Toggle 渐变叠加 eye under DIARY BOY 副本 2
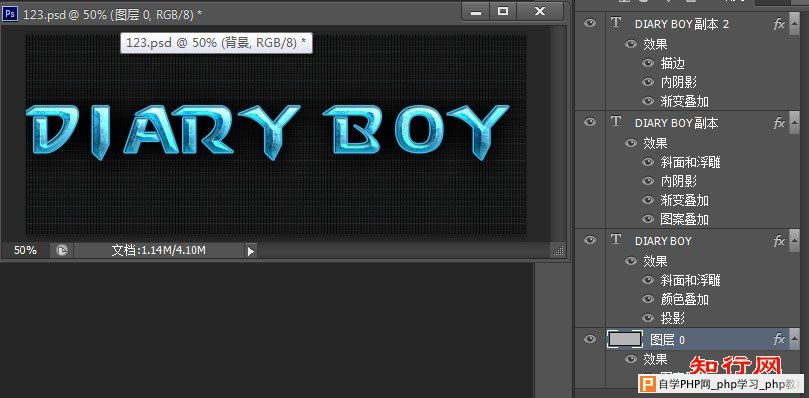 click(x=648, y=101)
